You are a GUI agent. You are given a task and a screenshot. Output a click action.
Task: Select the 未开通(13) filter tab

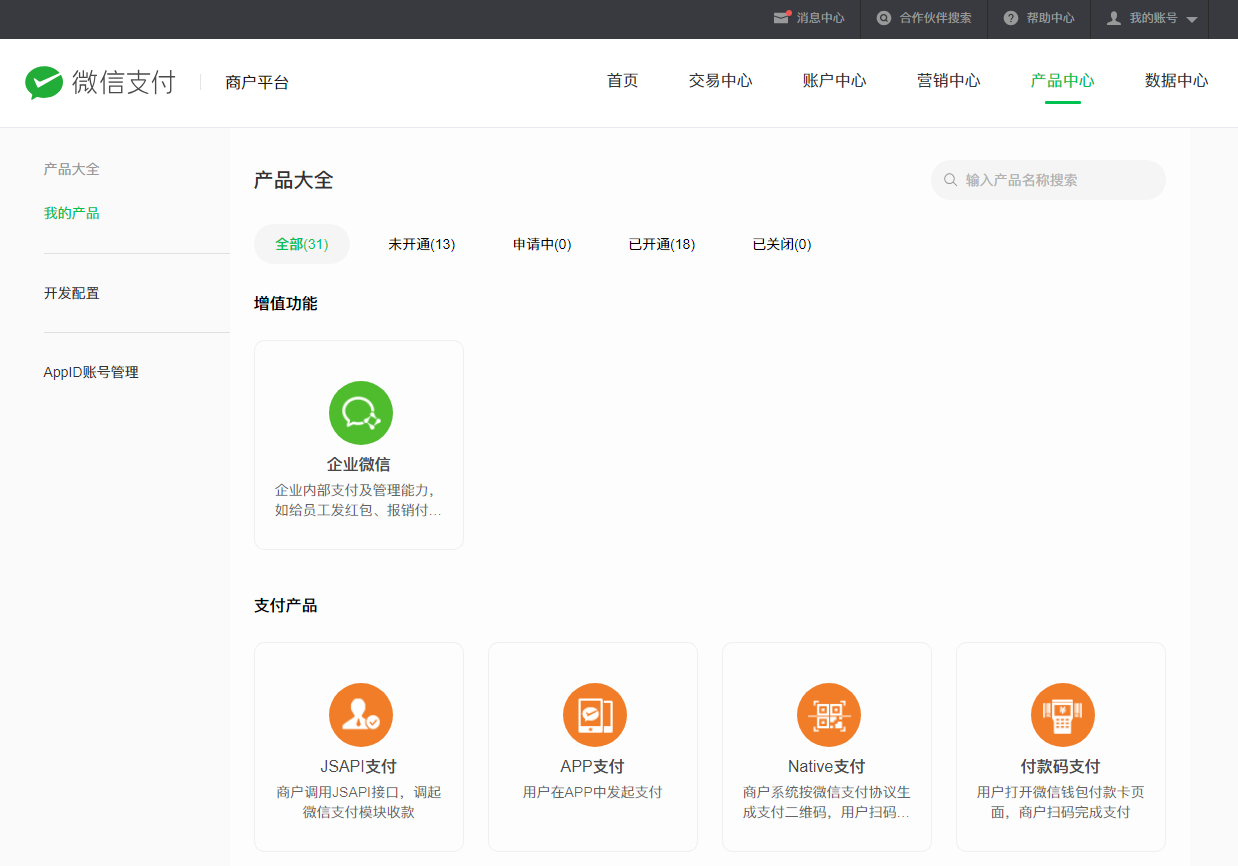[x=422, y=244]
